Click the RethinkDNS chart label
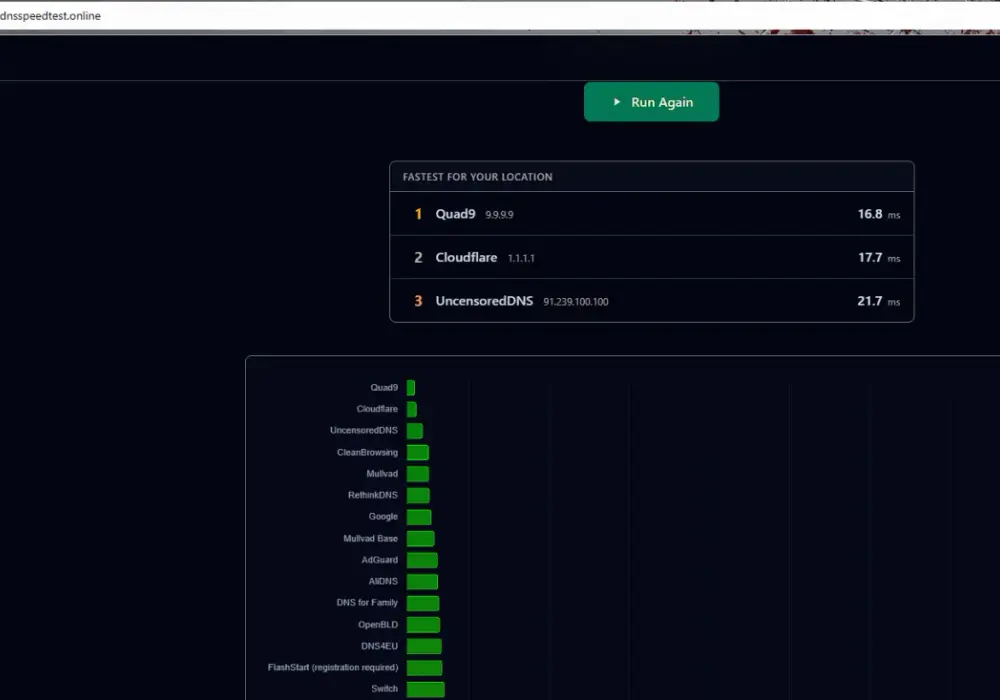Viewport: 1000px width, 700px height. click(372, 495)
